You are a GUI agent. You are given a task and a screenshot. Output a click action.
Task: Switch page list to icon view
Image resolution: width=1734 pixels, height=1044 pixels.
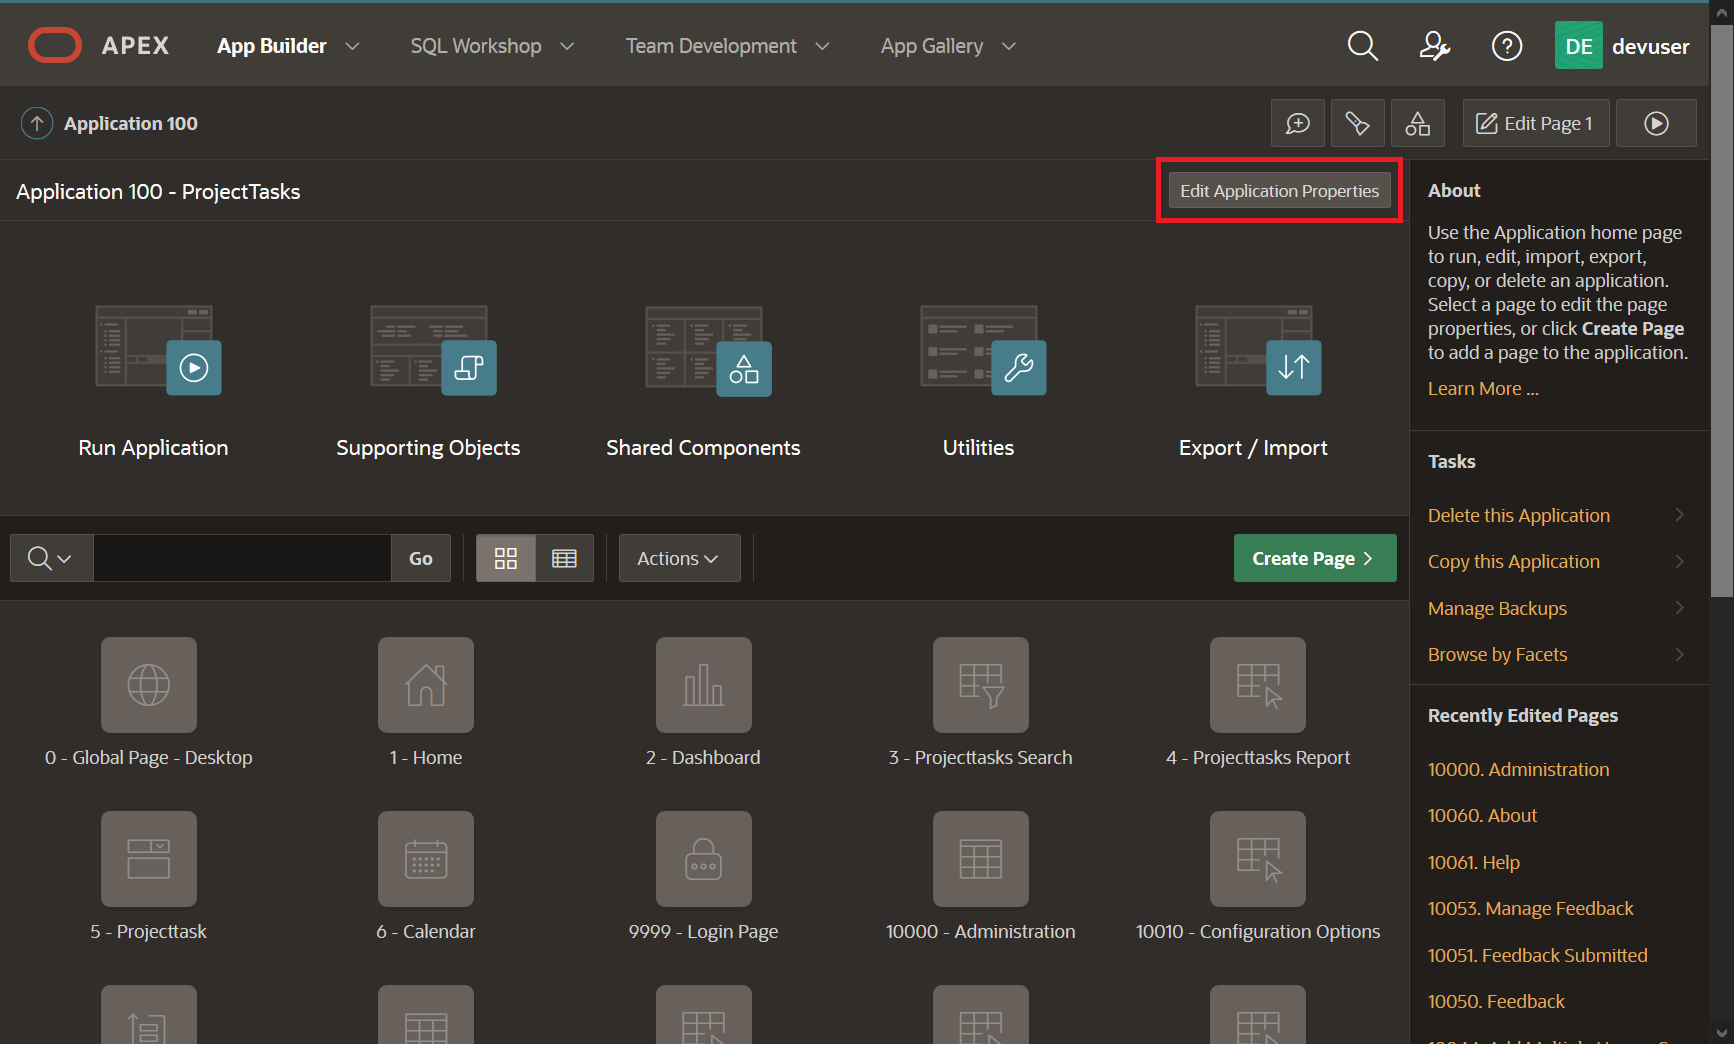click(505, 558)
